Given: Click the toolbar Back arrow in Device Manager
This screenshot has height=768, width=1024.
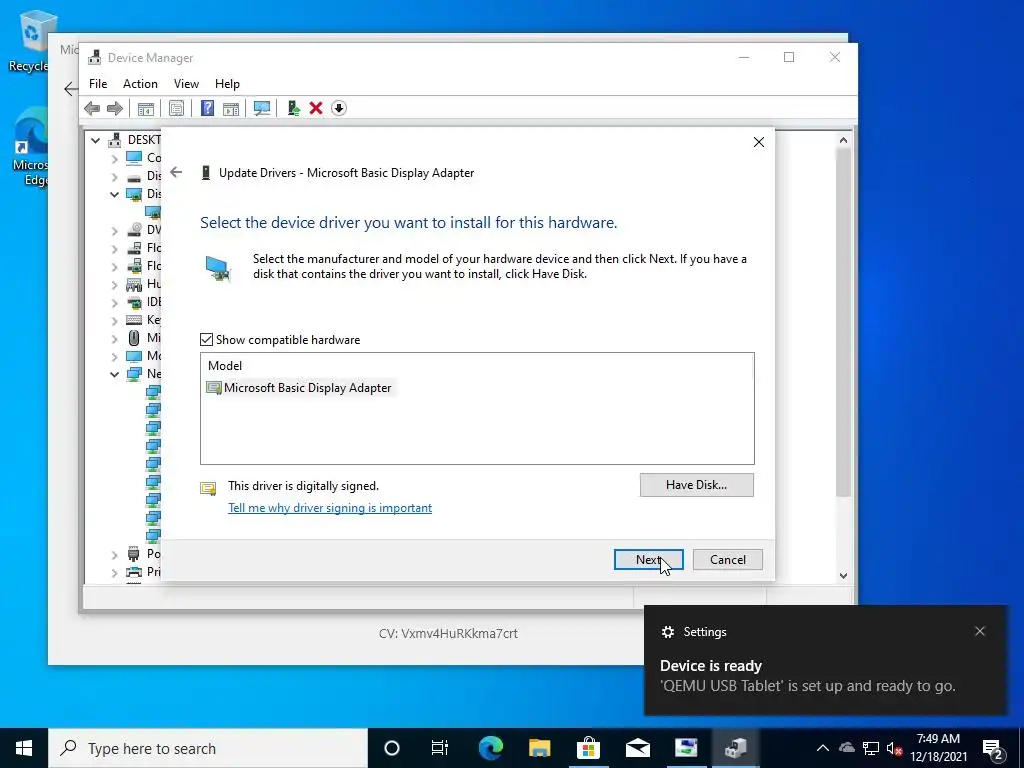Looking at the screenshot, I should click(92, 108).
